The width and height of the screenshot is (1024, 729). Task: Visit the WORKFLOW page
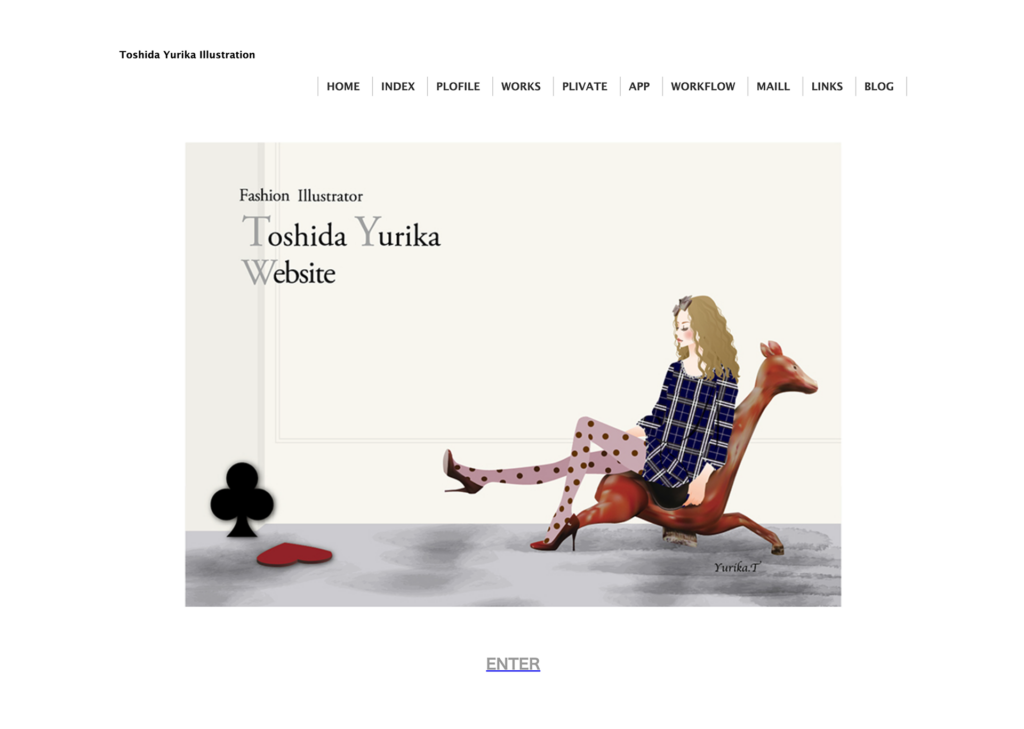click(x=703, y=86)
